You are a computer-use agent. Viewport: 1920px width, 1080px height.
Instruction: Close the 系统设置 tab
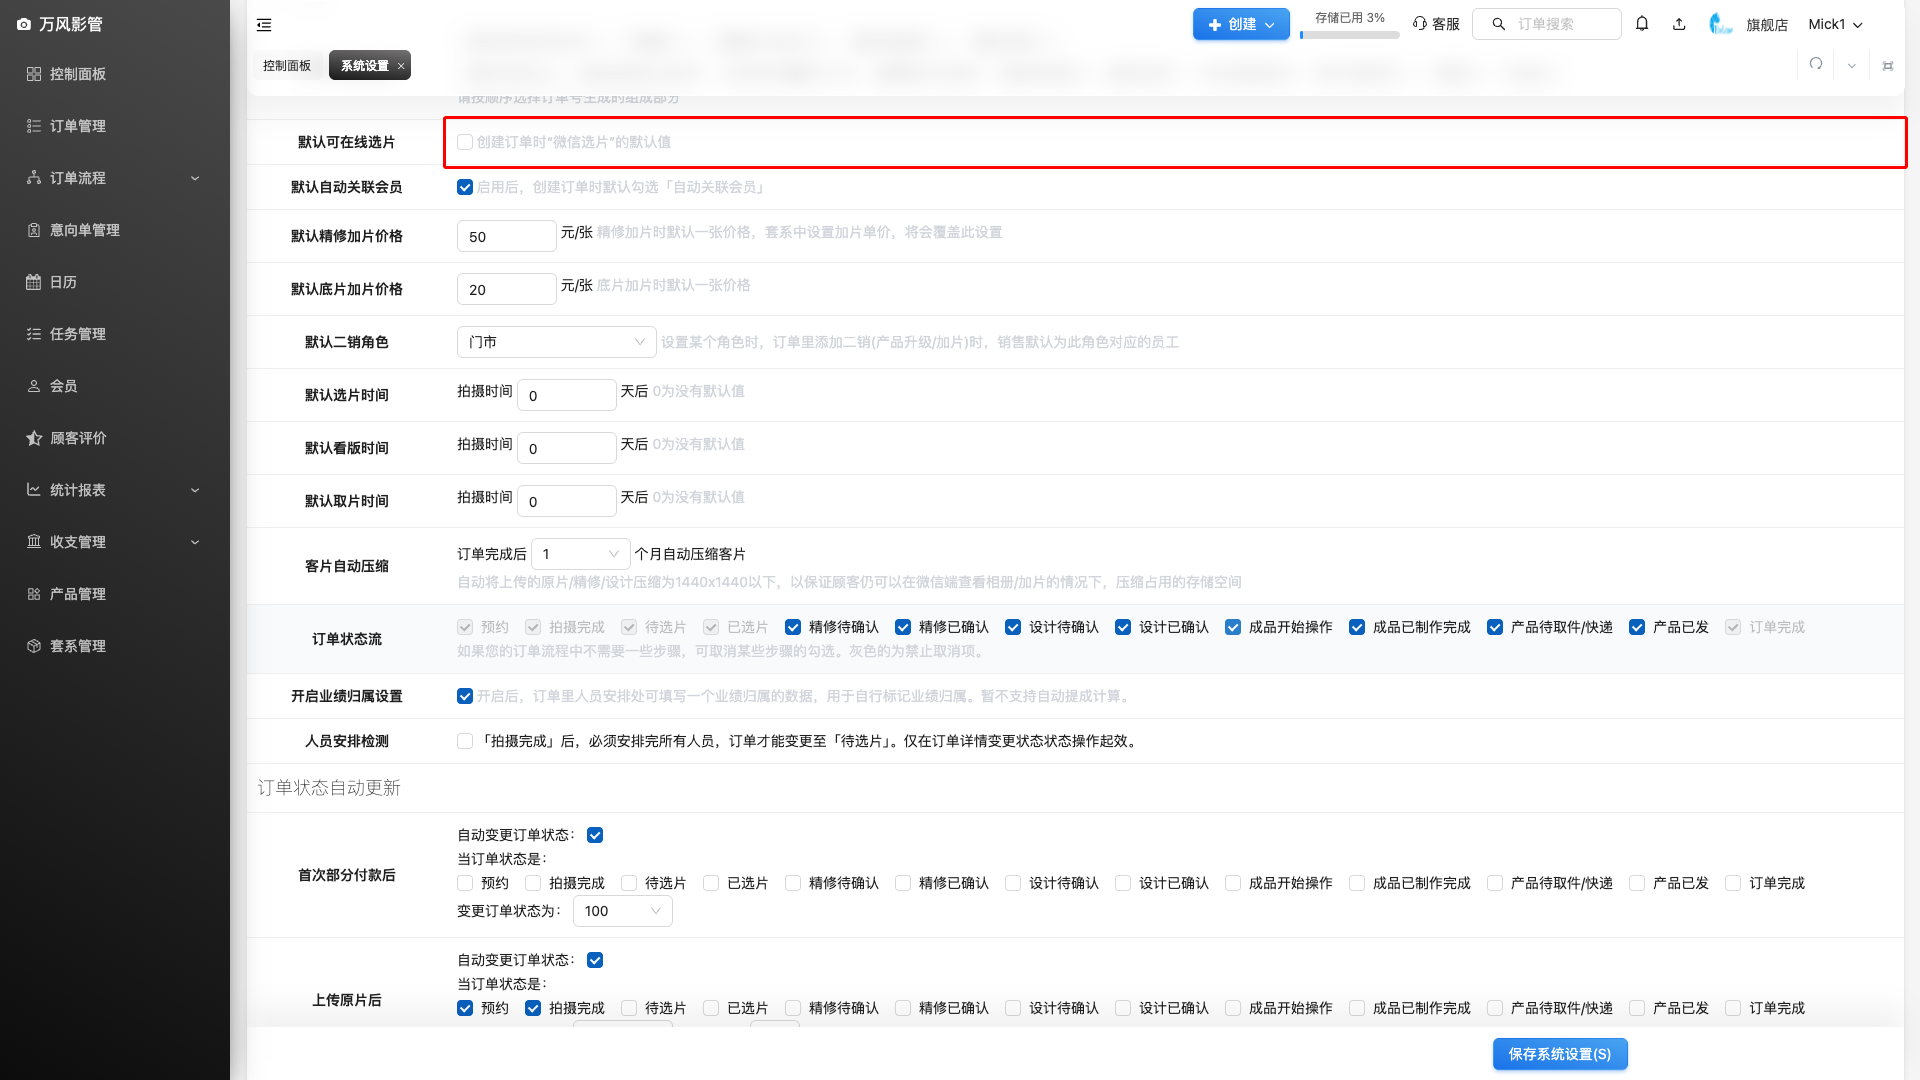coord(401,66)
